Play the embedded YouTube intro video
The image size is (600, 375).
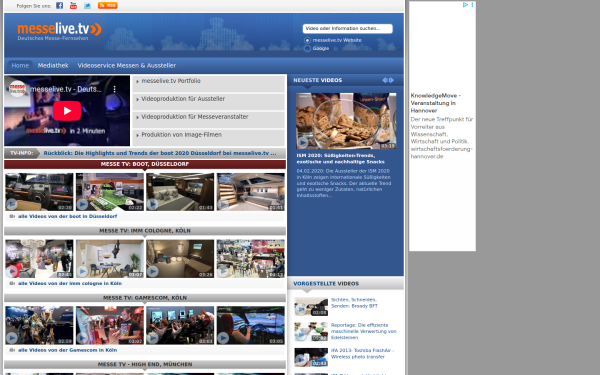pos(67,111)
